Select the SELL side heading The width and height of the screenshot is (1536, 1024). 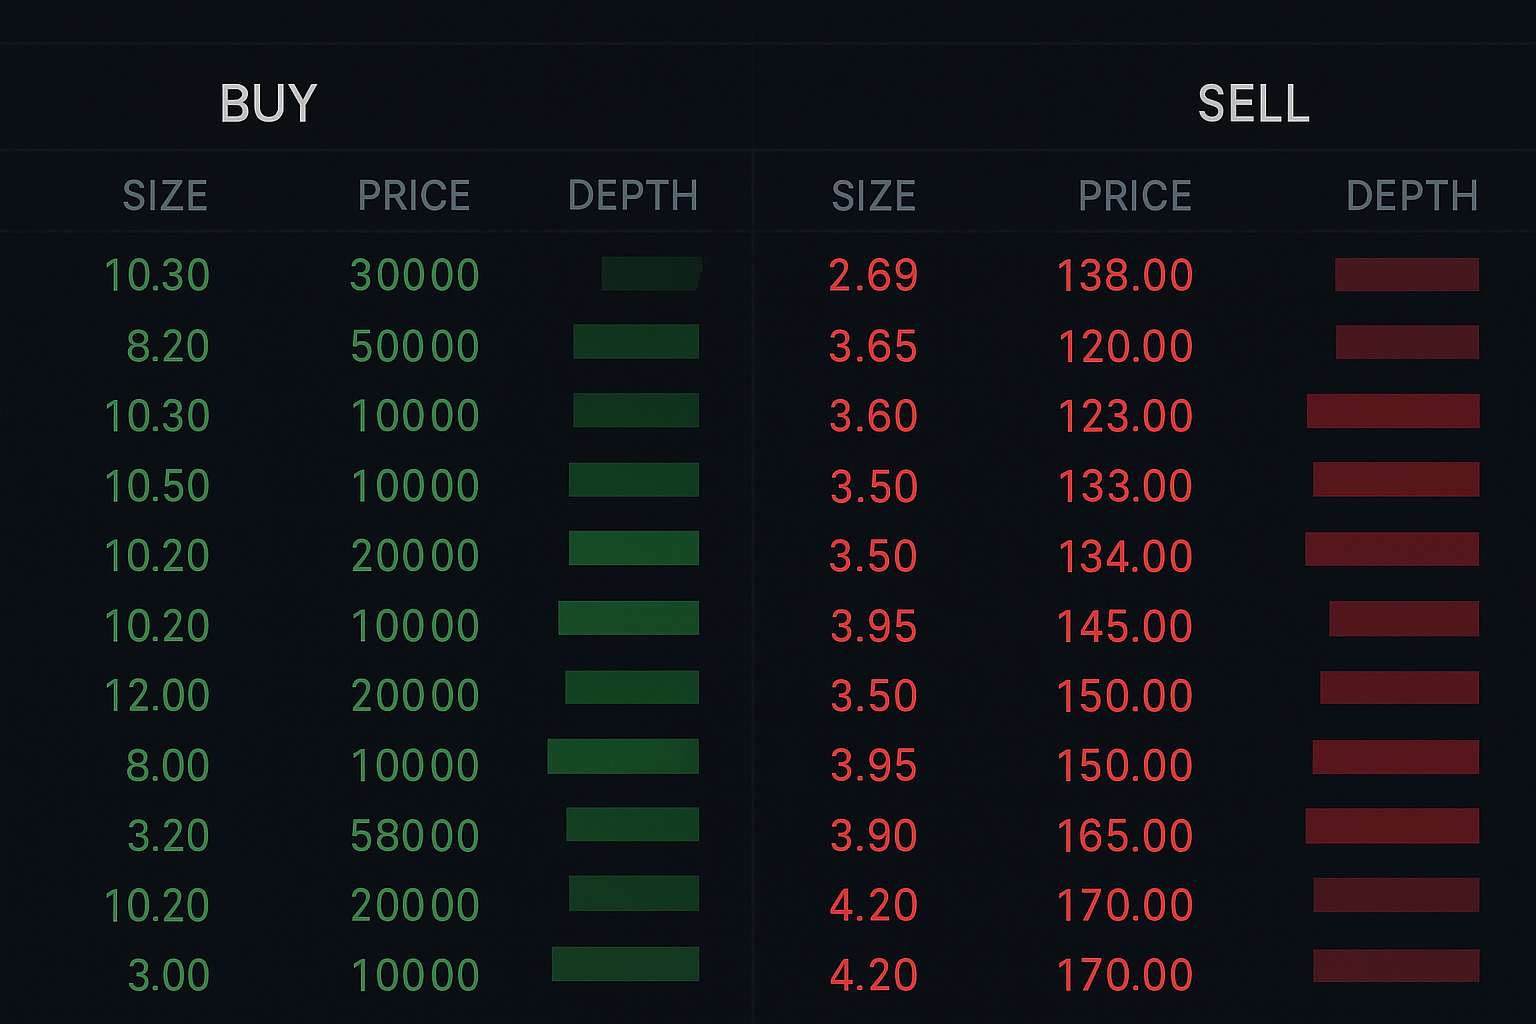(x=1253, y=104)
